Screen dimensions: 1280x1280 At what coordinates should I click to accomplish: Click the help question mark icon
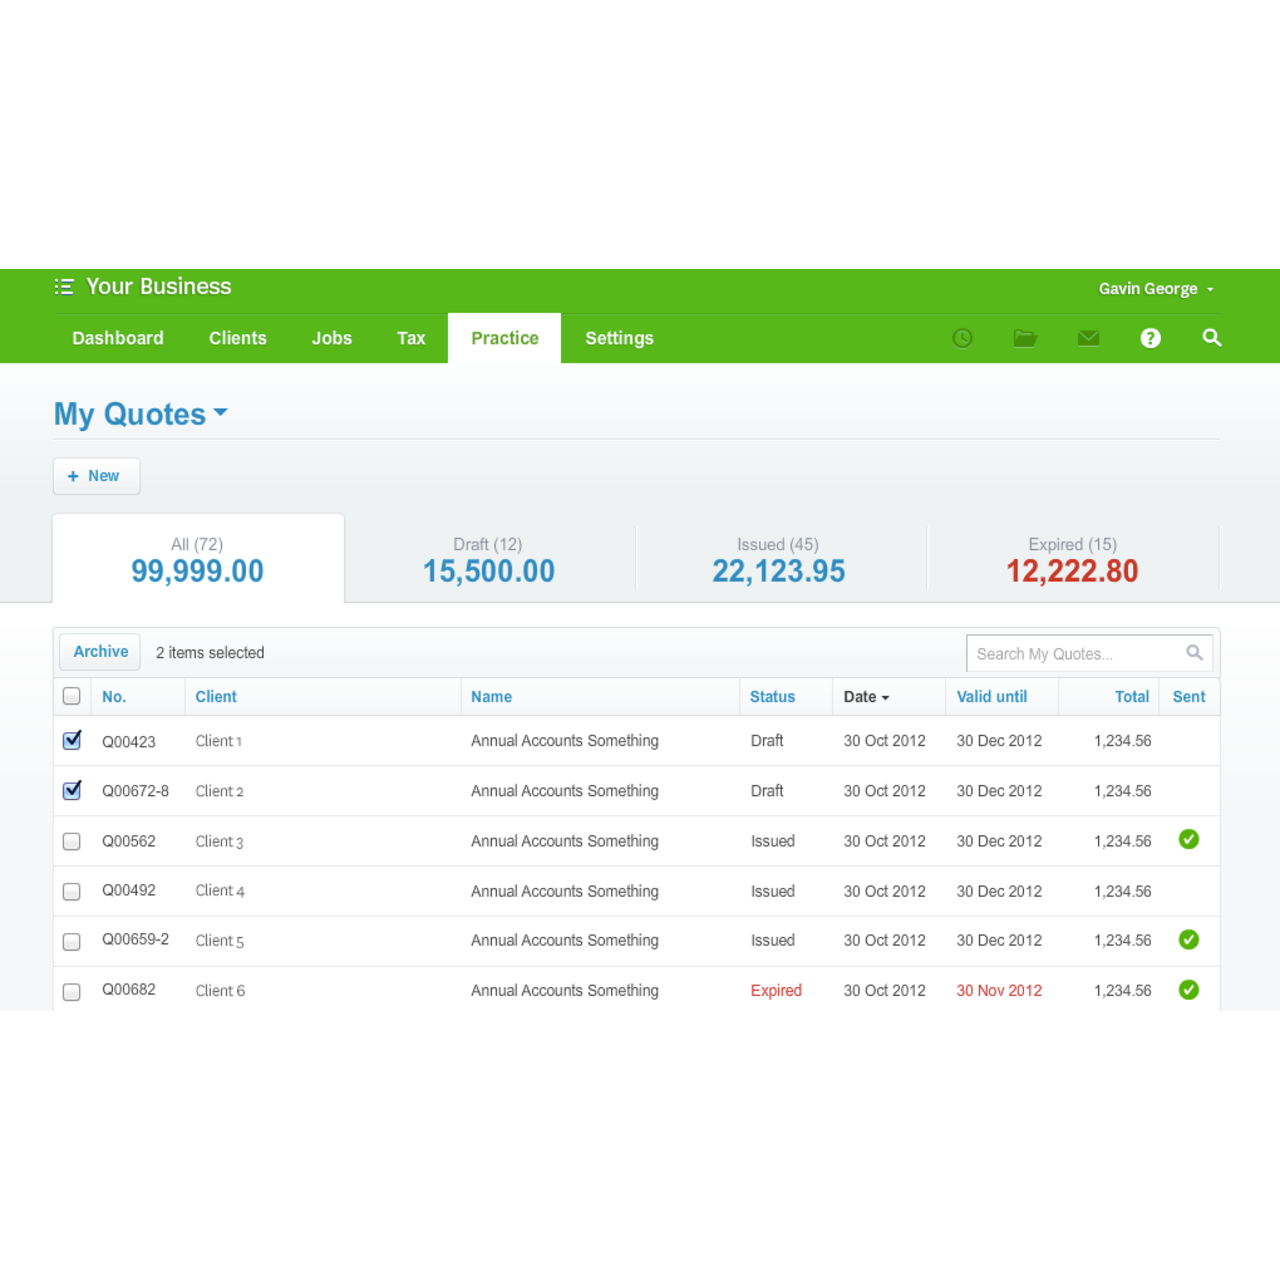click(x=1150, y=338)
